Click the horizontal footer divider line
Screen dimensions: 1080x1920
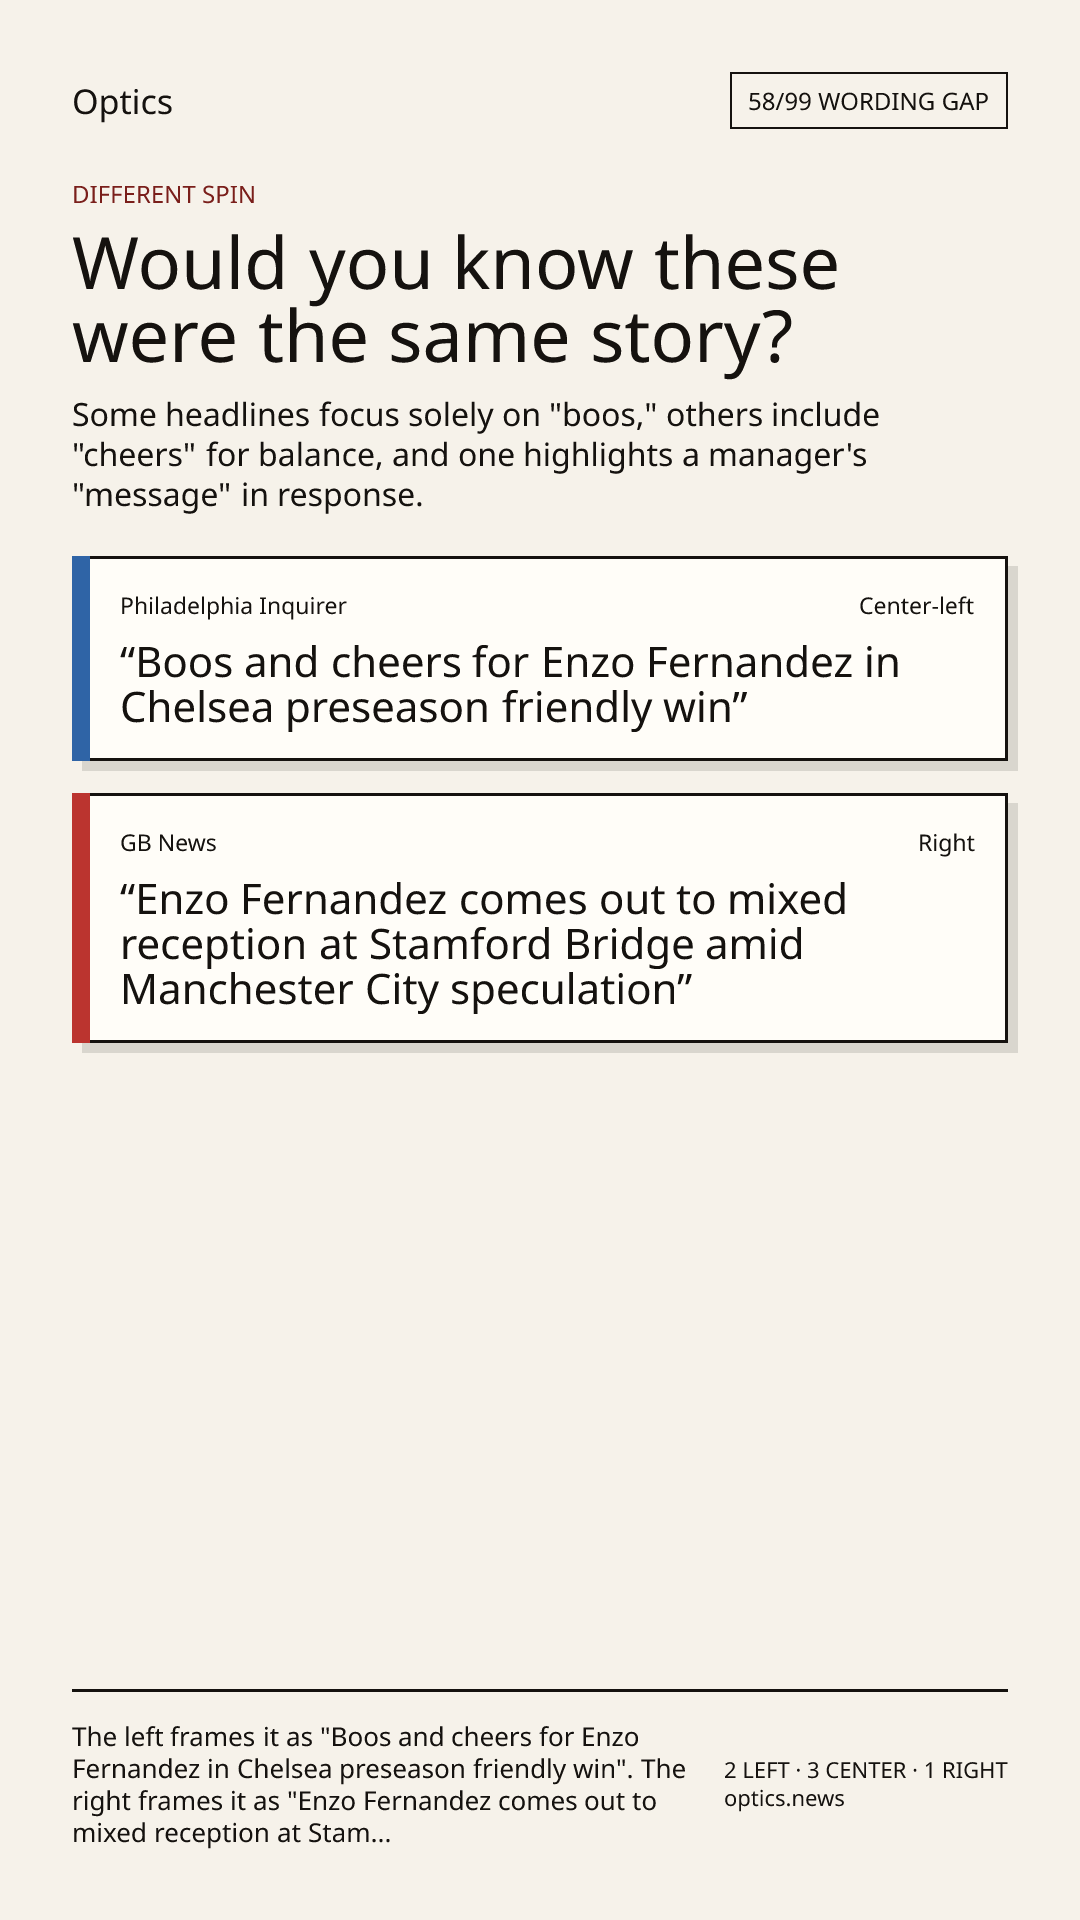pos(540,1690)
